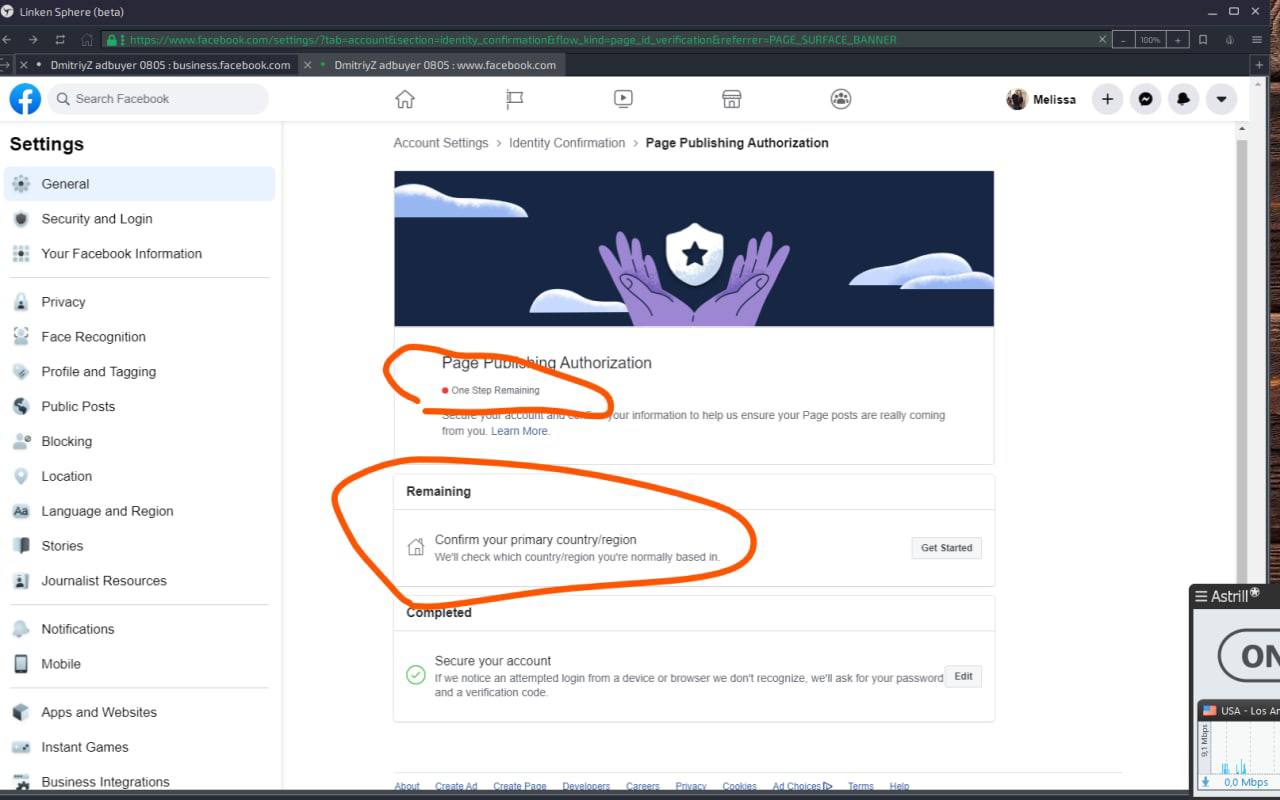This screenshot has width=1280, height=800.
Task: Open Face Recognition settings
Action: point(140,337)
